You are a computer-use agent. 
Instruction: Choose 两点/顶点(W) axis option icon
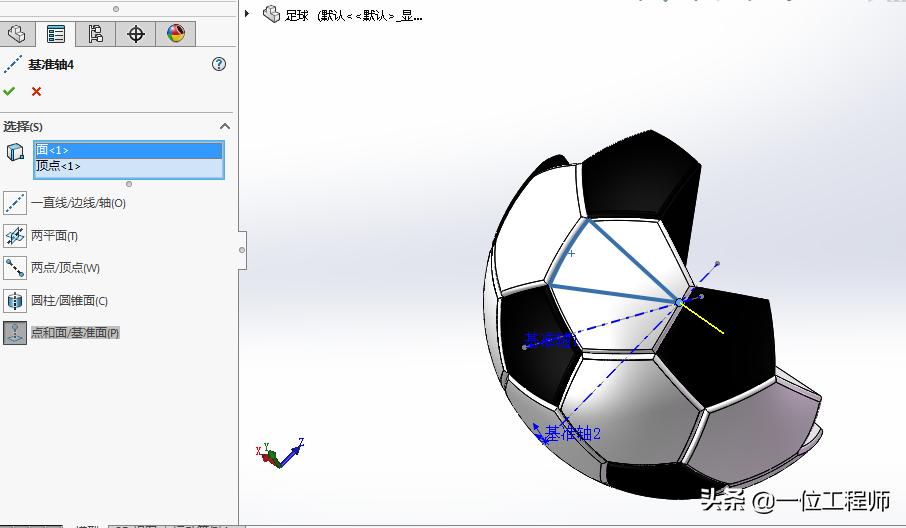[14, 268]
